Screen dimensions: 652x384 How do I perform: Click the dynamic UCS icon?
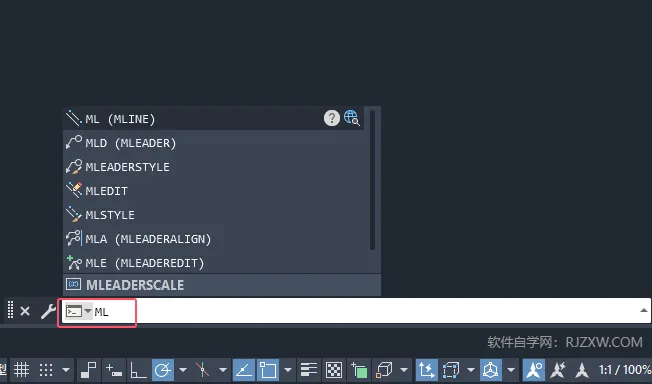pyautogui.click(x=426, y=369)
